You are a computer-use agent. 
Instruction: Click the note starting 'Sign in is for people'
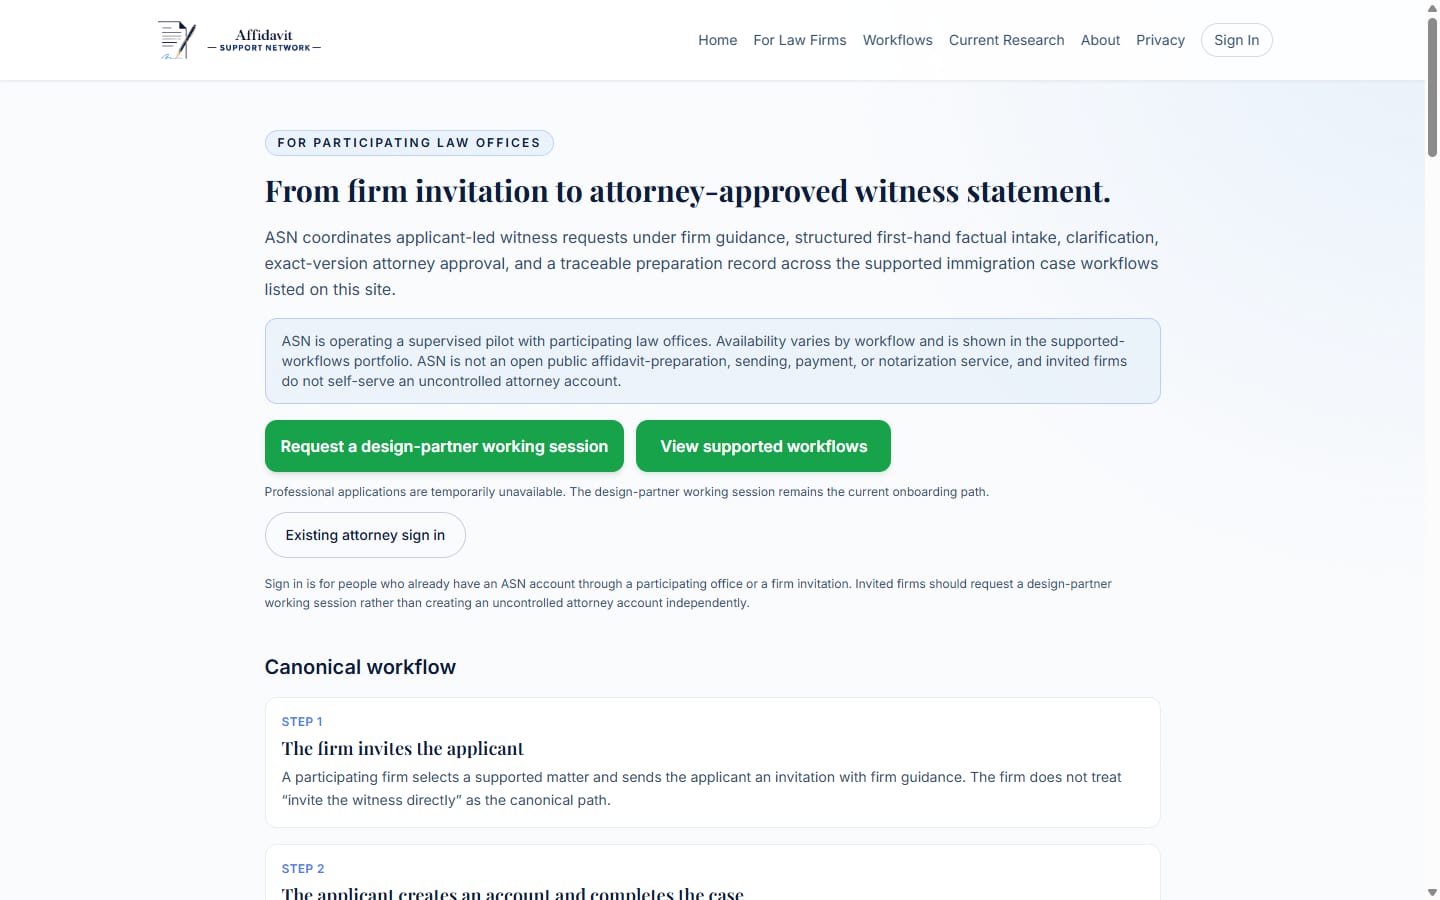coord(688,593)
